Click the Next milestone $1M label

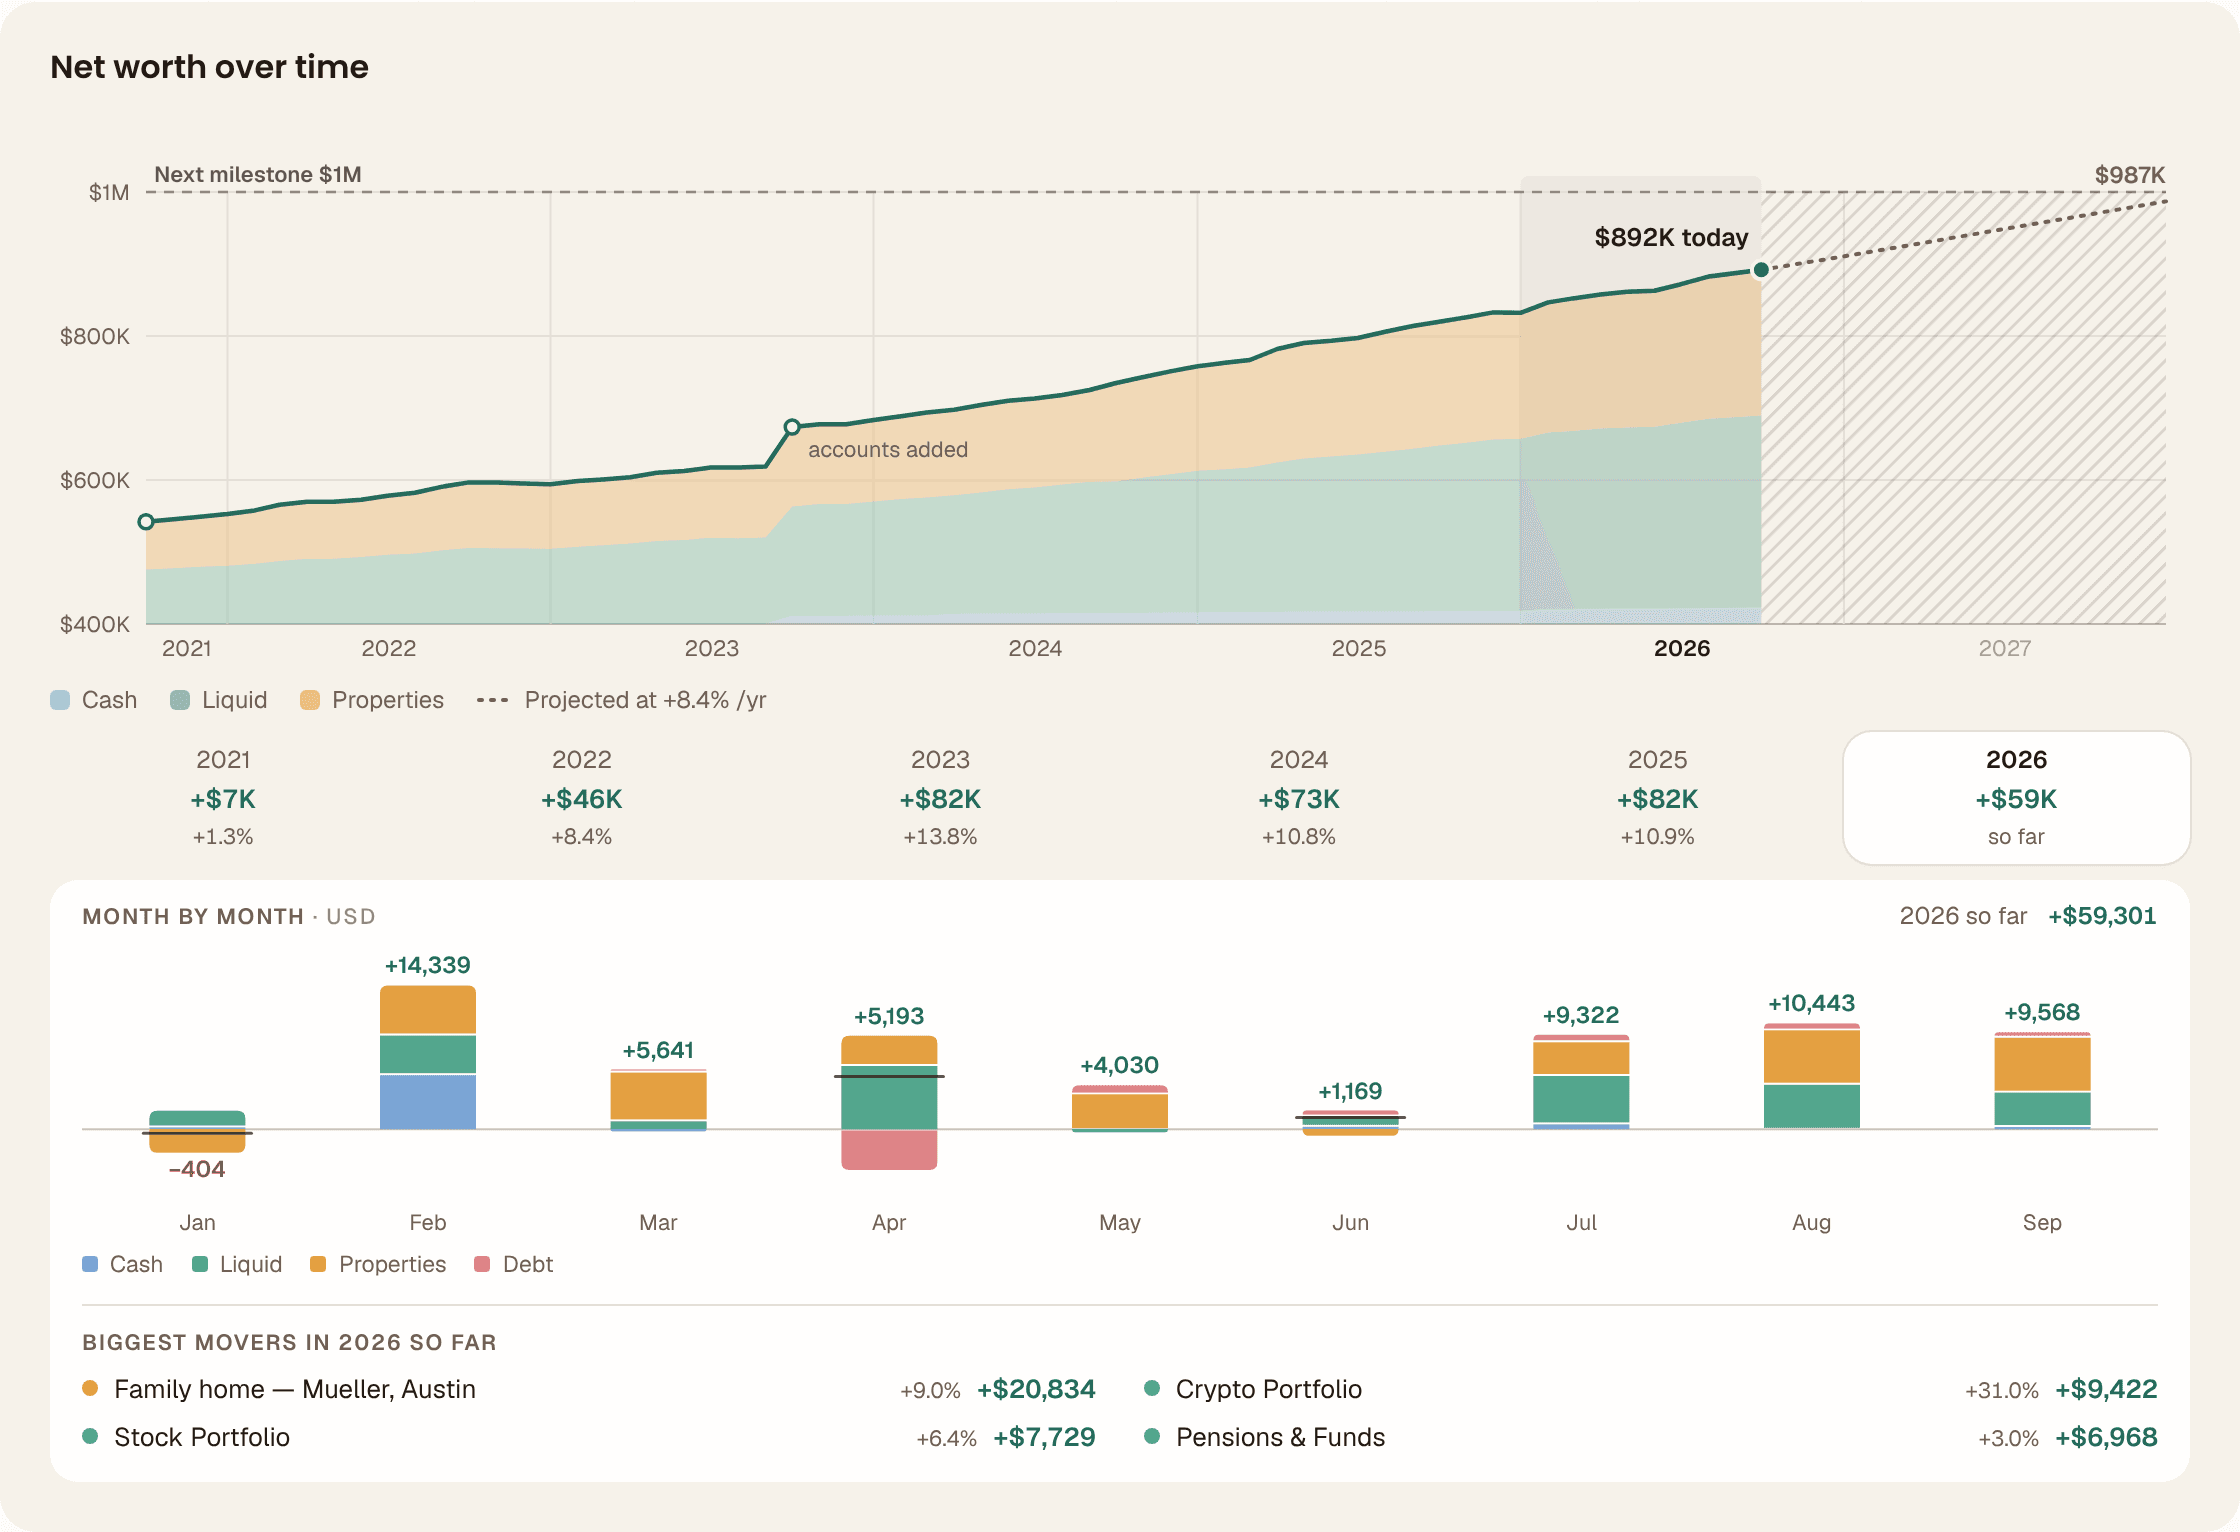click(258, 174)
